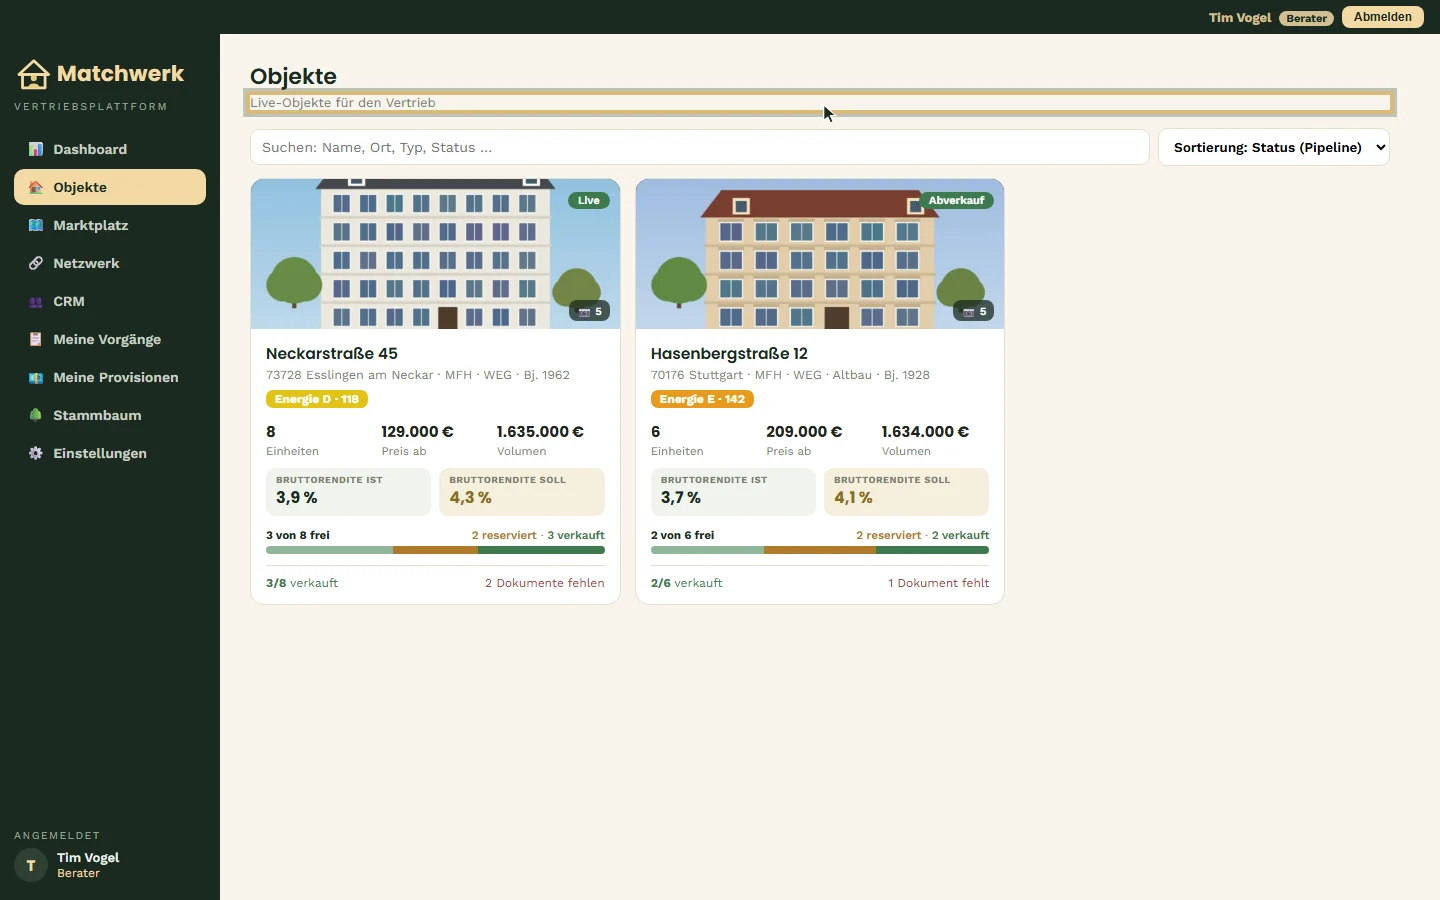
Task: Click the 'Energie D · 118' tag
Action: coord(317,399)
